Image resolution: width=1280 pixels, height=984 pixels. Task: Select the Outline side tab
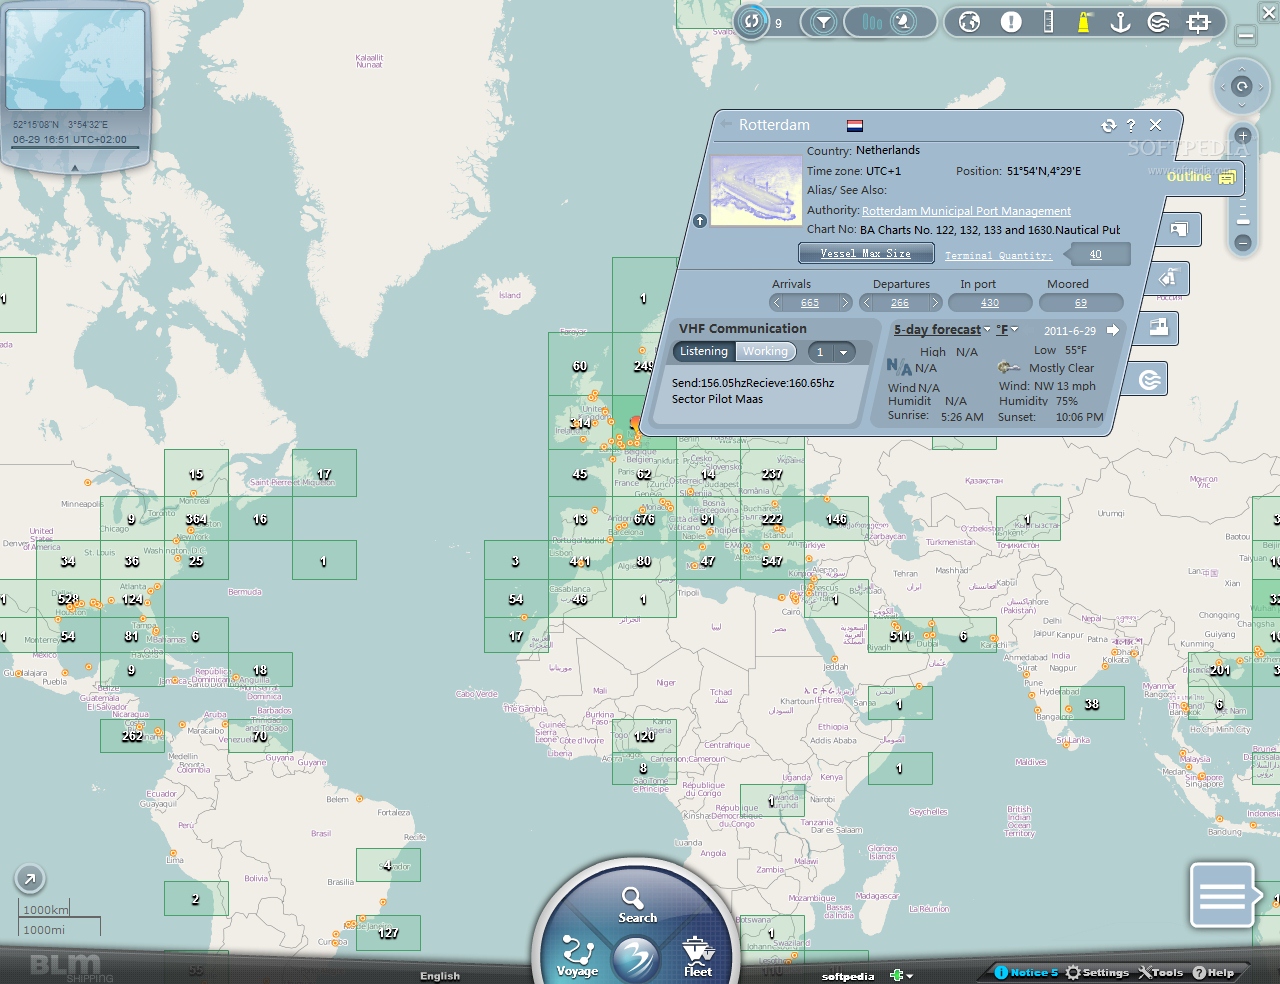[1204, 177]
